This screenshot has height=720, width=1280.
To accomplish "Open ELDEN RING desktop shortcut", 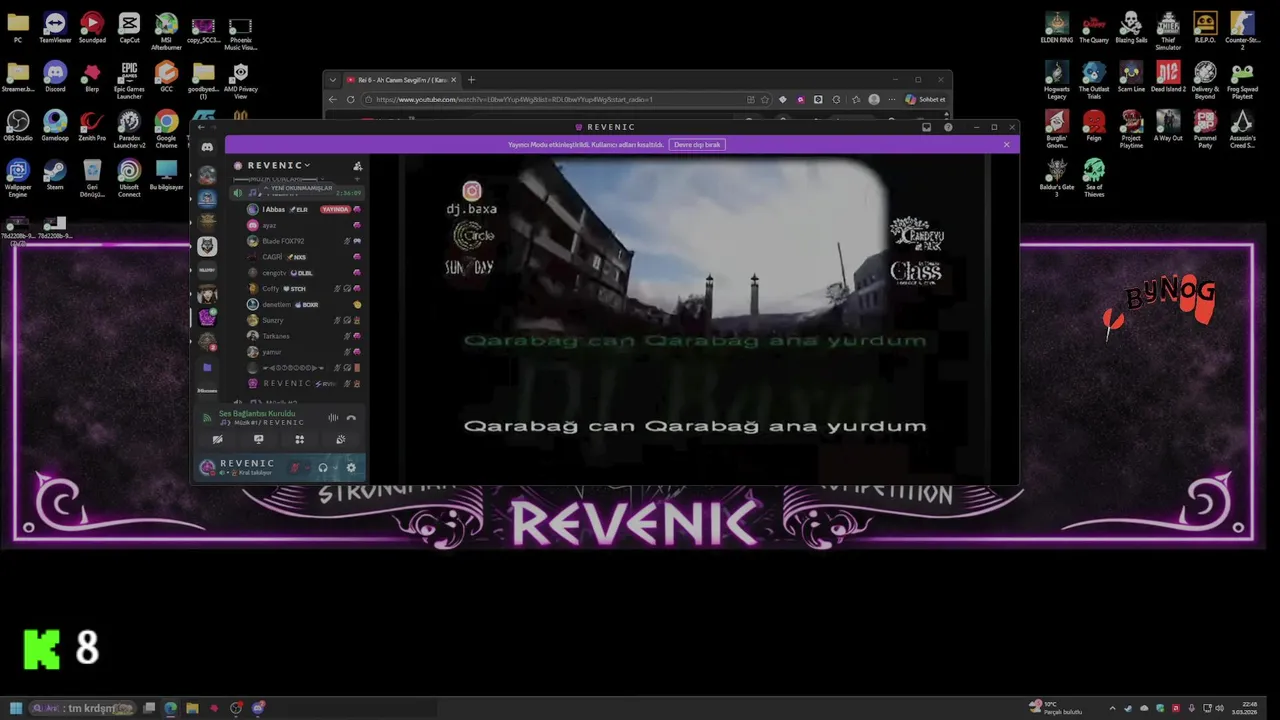I will click(x=1057, y=27).
